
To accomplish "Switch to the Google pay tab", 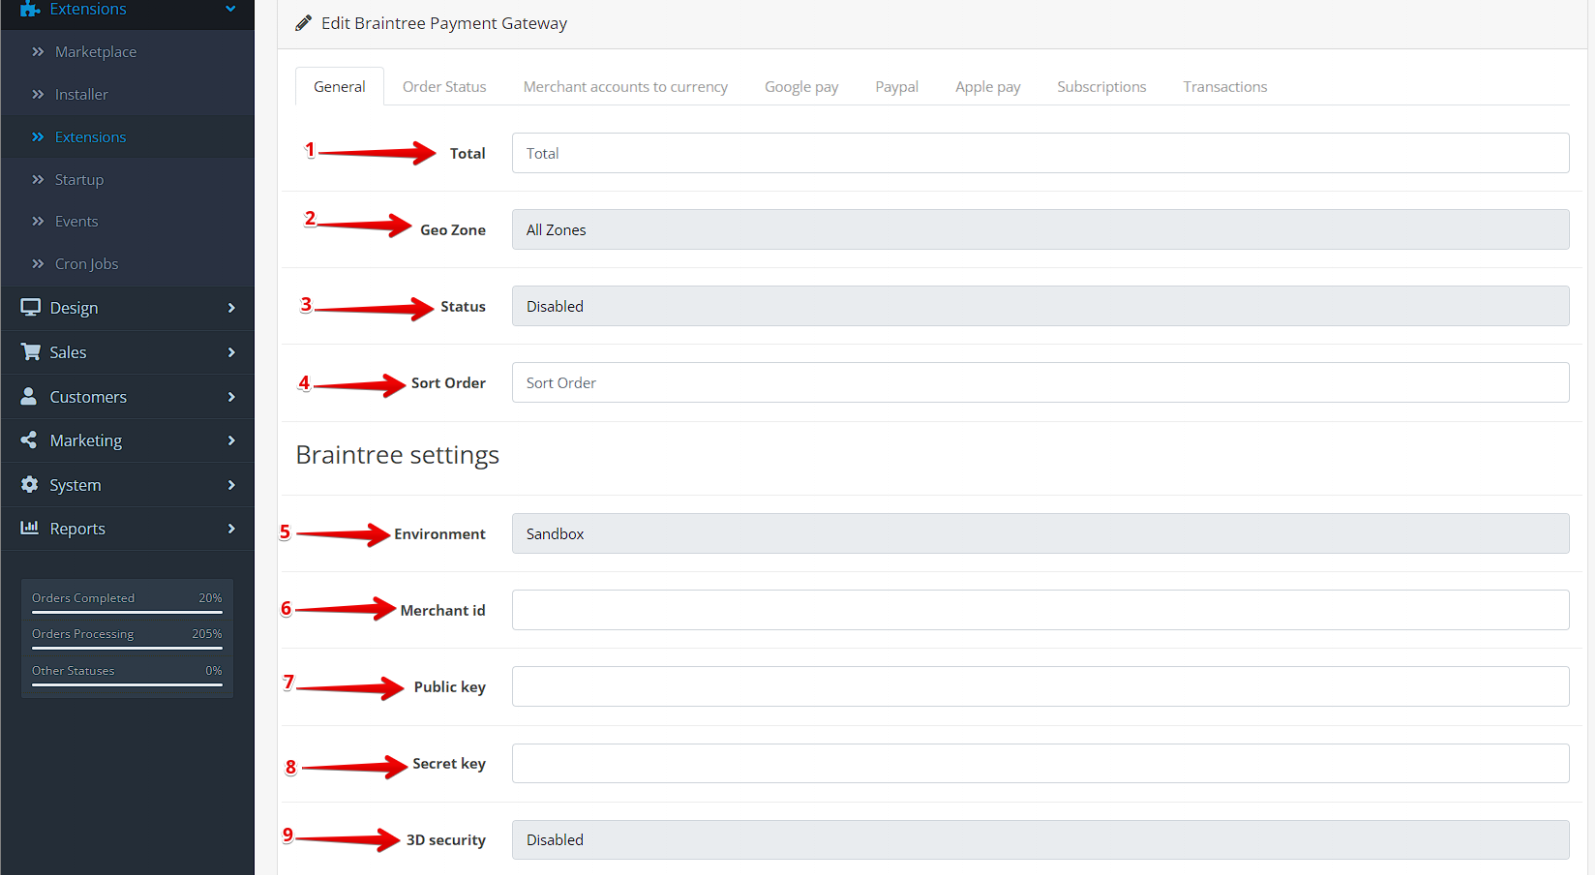I will [x=801, y=87].
